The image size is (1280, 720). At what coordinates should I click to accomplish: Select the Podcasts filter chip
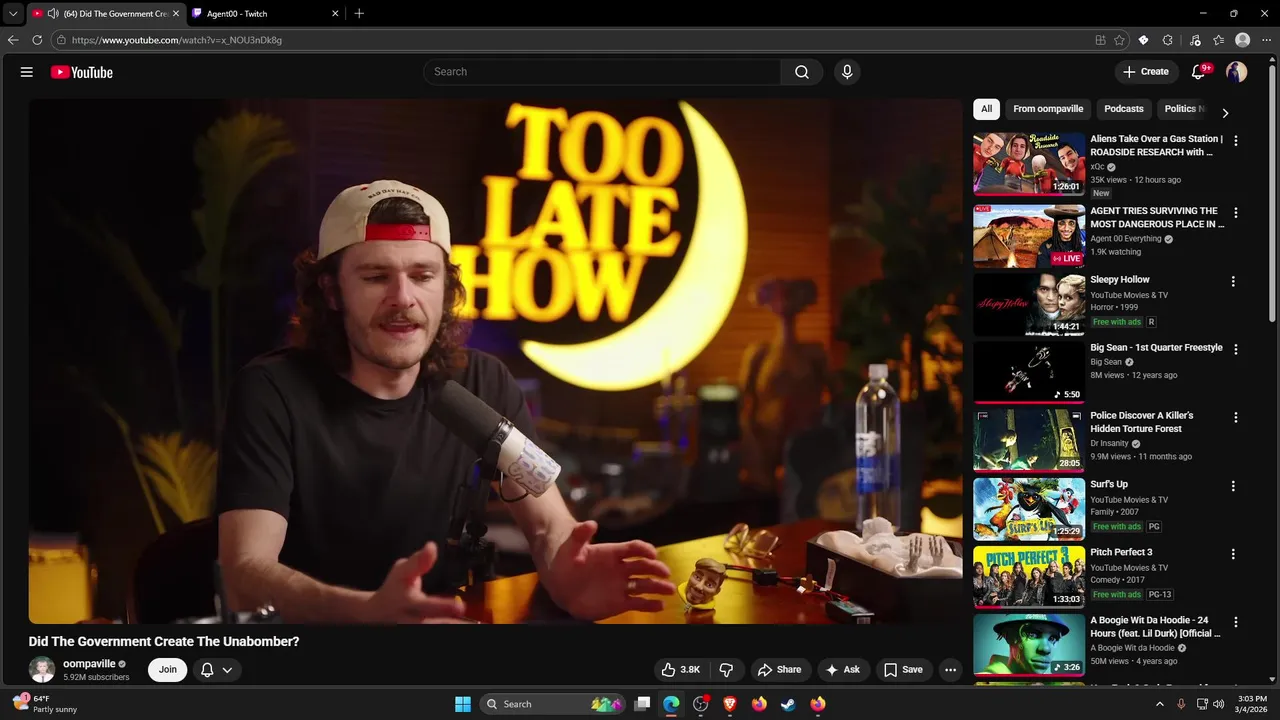pyautogui.click(x=1124, y=109)
